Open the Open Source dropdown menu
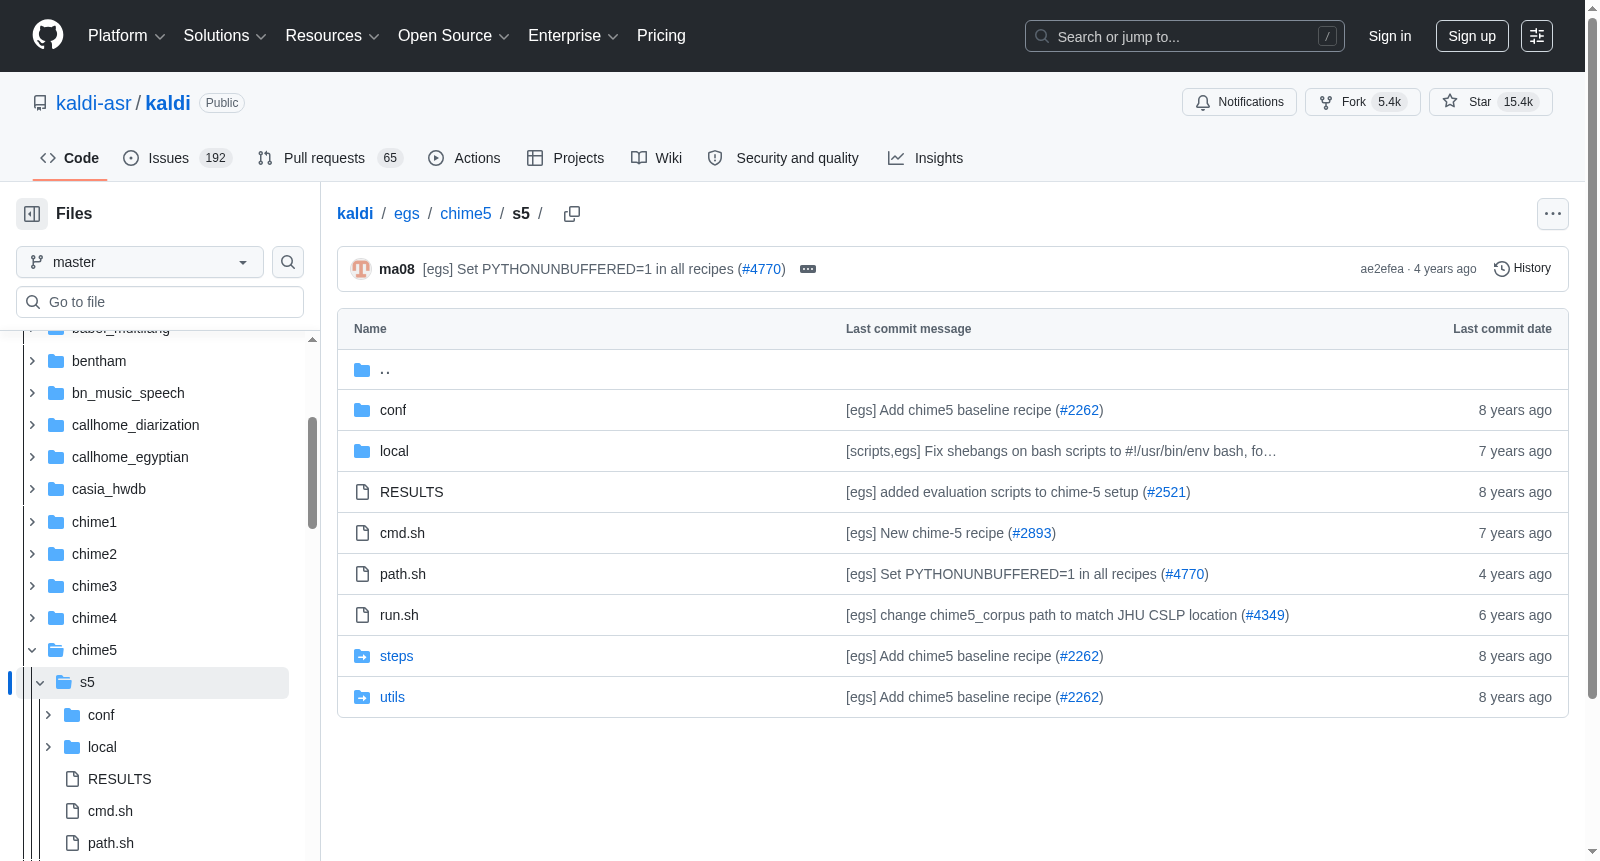The height and width of the screenshot is (861, 1600). 454,36
